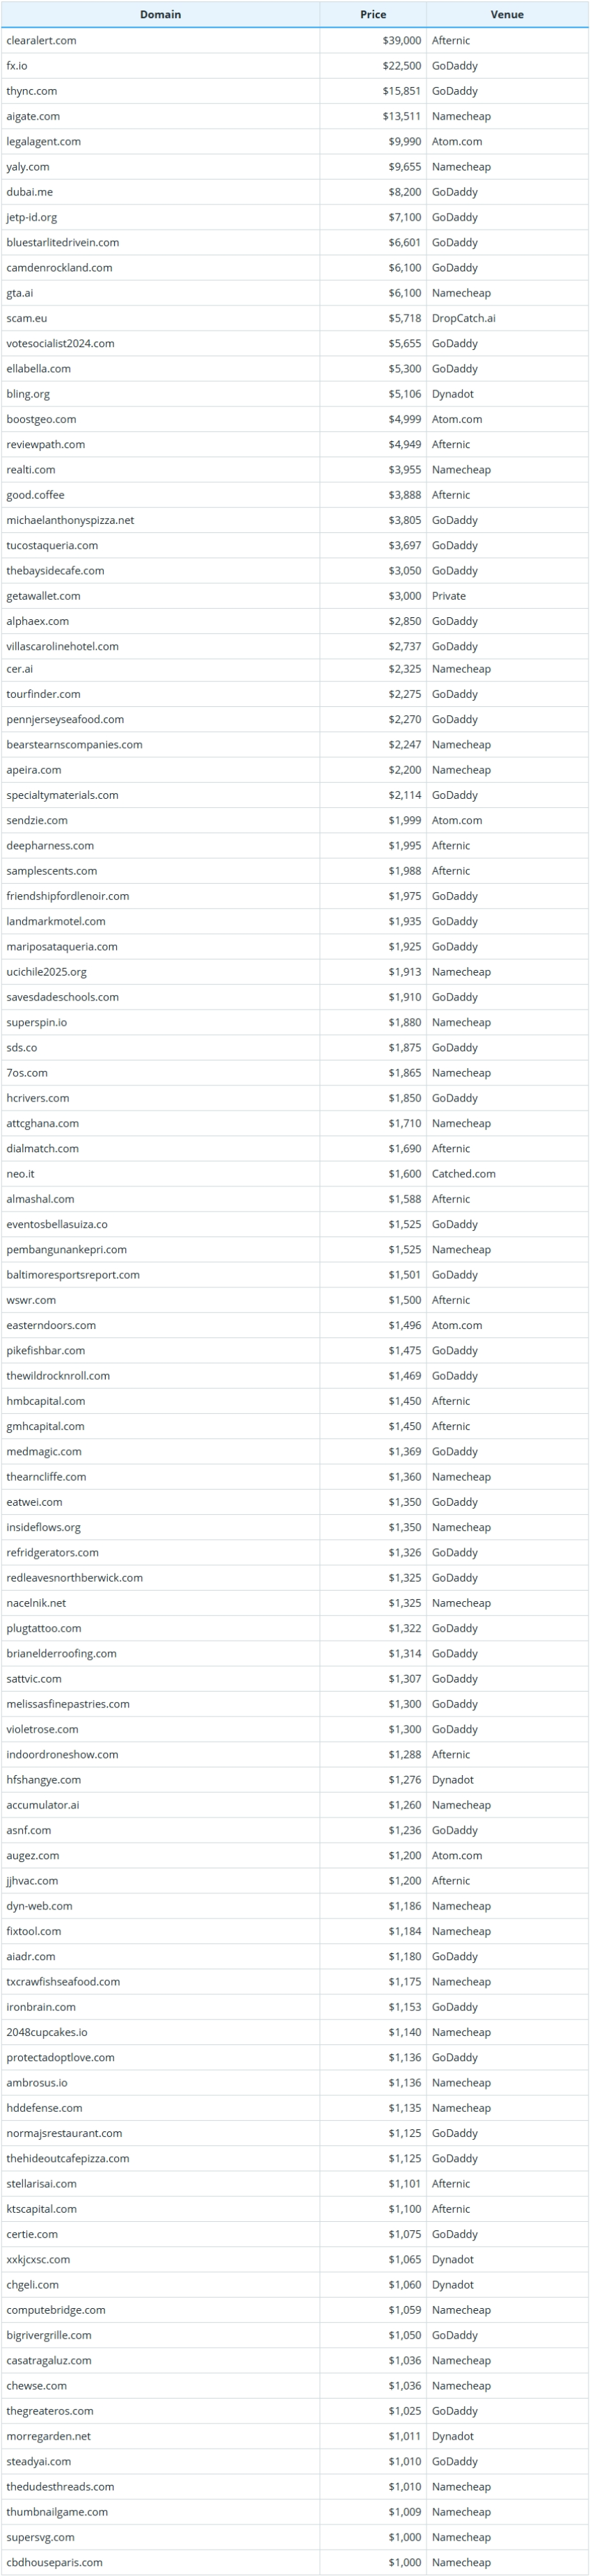Select good.coffee domain
Screen dimensions: 590x2576
point(35,495)
